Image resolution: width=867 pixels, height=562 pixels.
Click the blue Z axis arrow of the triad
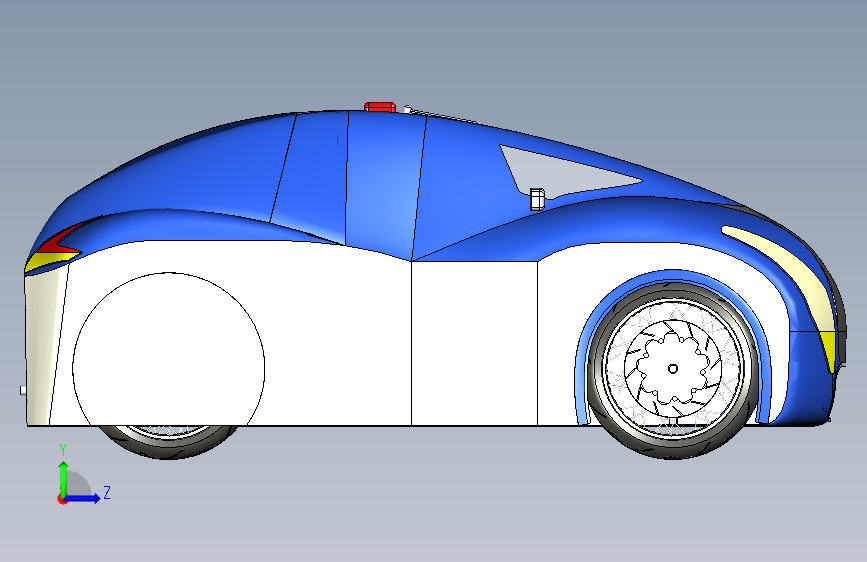tap(83, 498)
